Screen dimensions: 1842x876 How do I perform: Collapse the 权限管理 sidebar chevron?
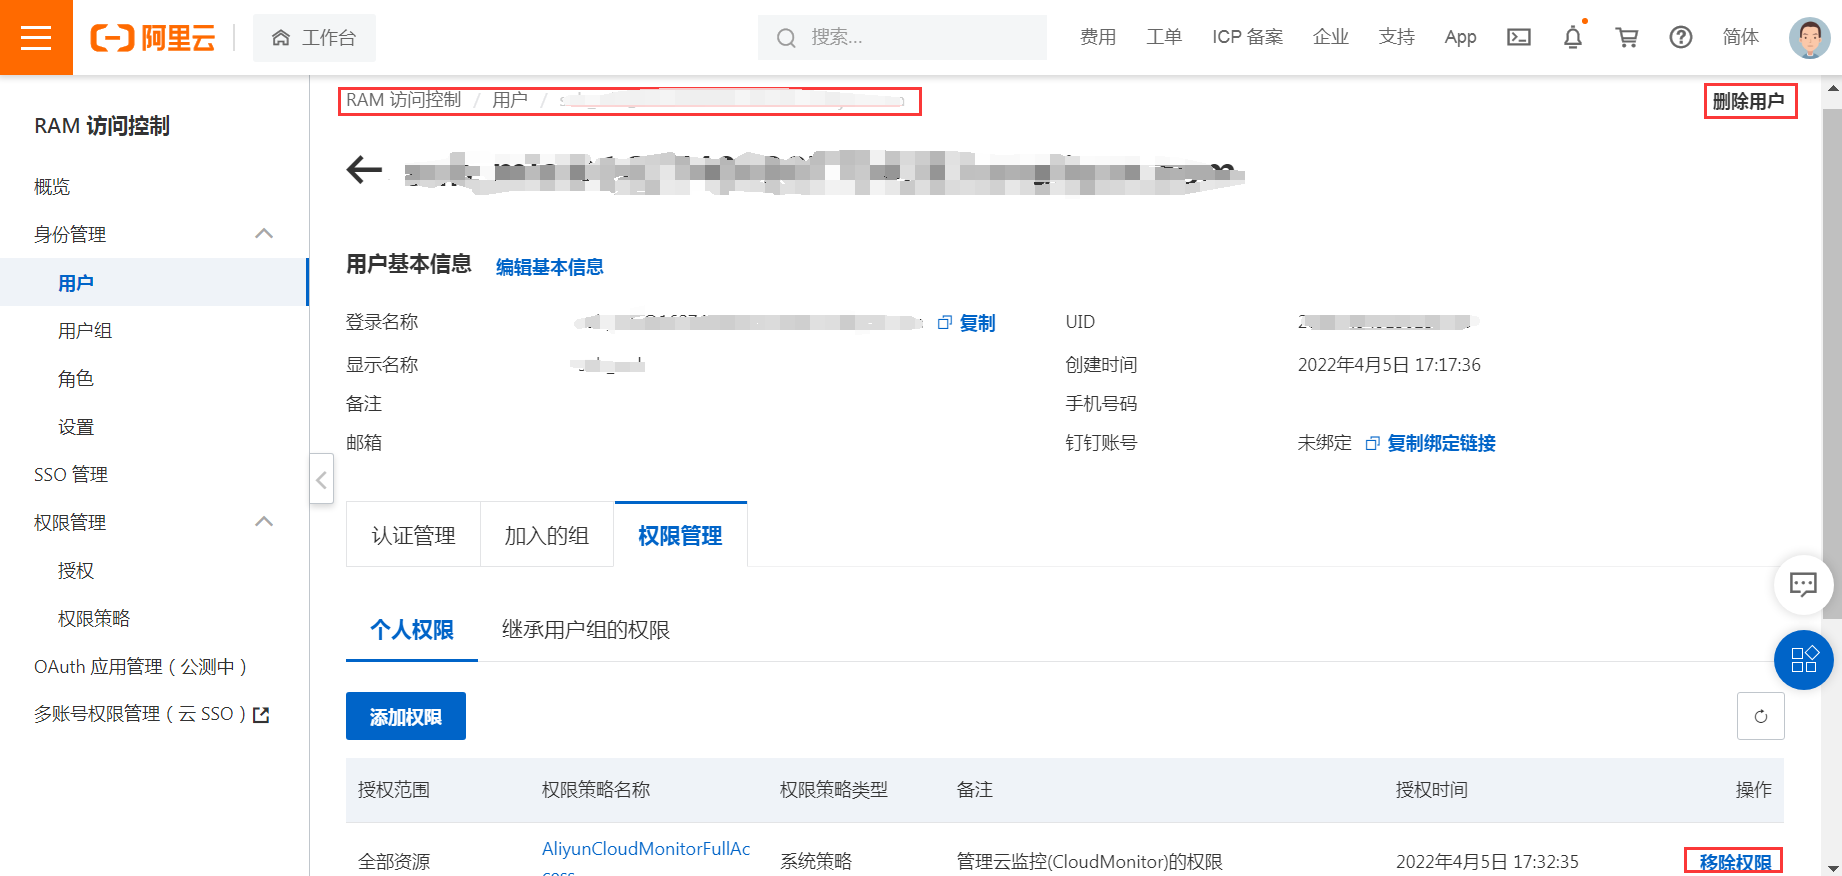264,522
